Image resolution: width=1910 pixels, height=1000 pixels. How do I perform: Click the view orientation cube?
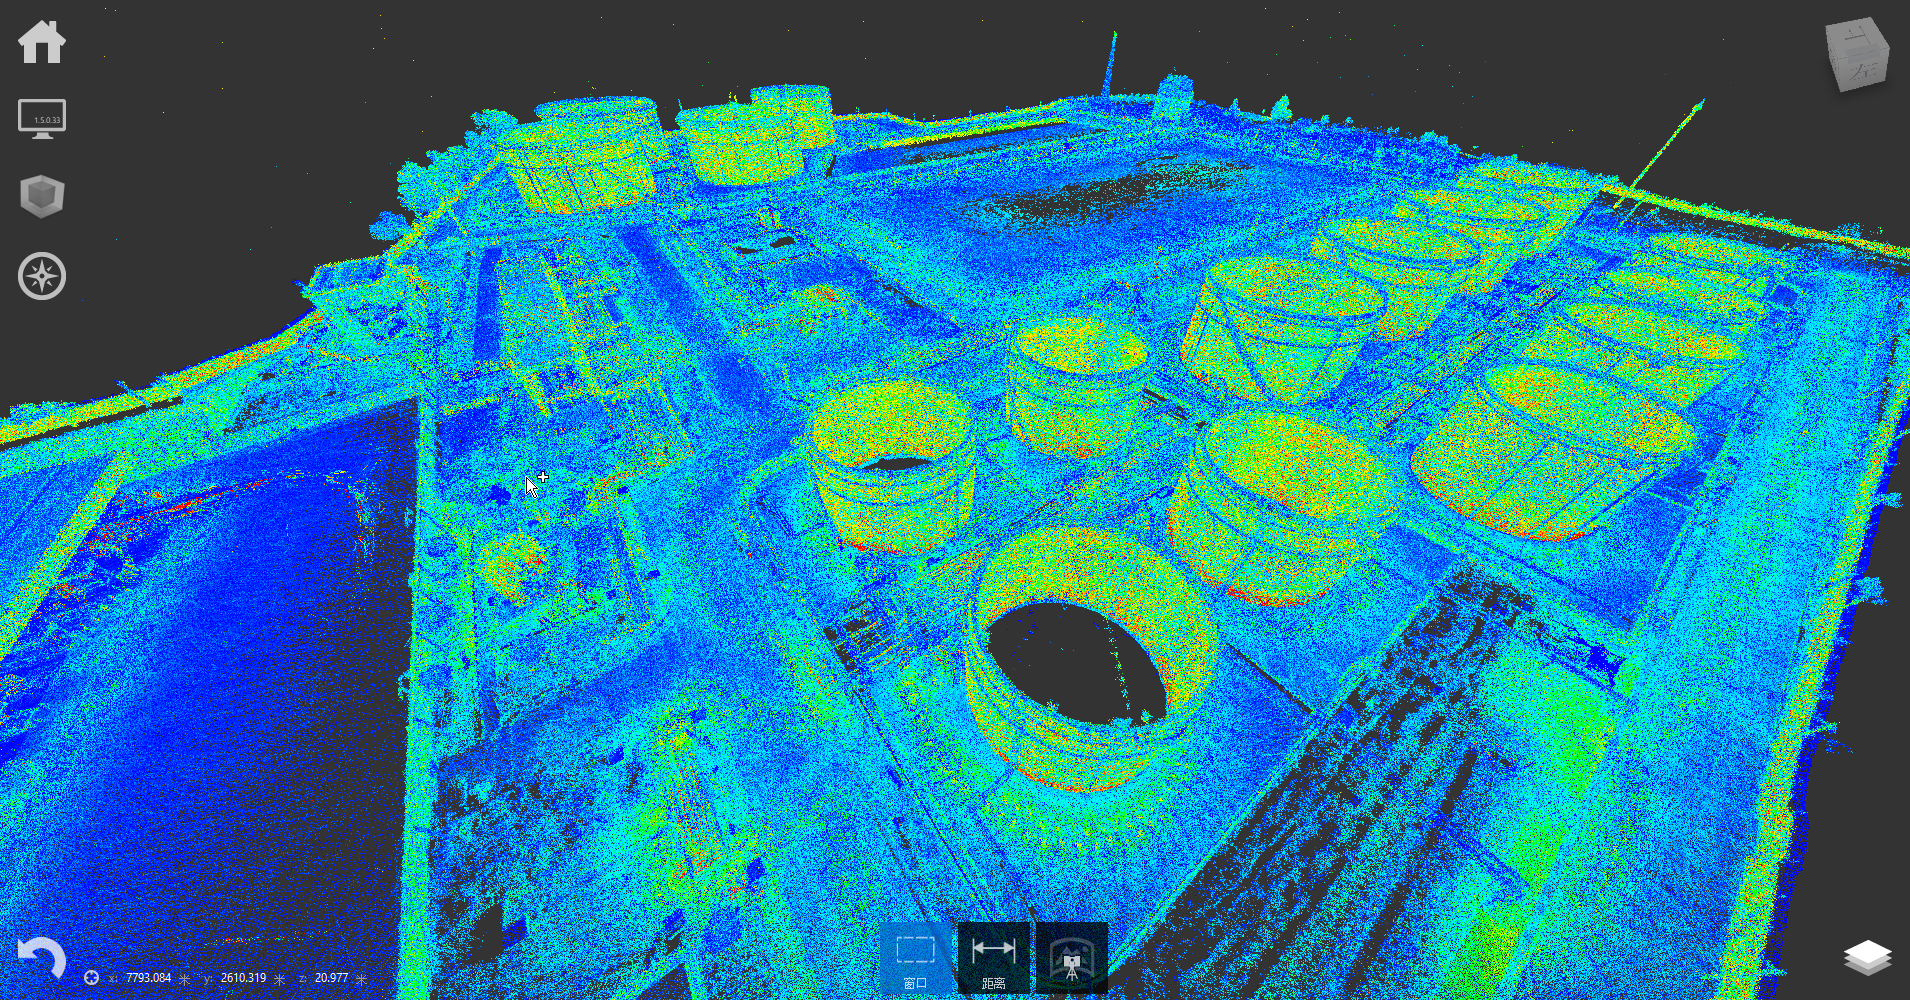click(1857, 54)
